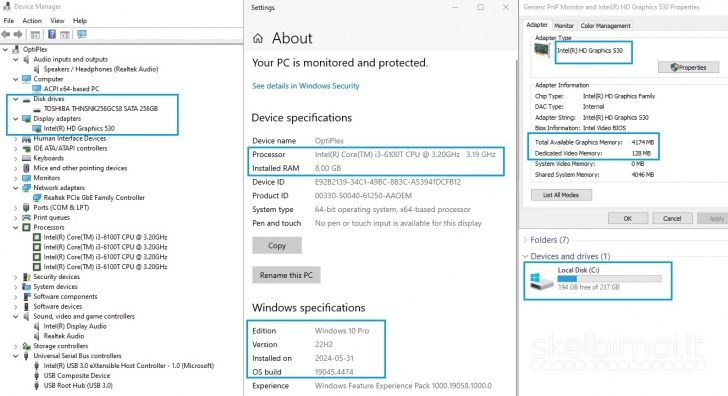Click the Forward arrow in Device Manager toolbar
Viewport: 728px width, 396px height.
pos(18,34)
